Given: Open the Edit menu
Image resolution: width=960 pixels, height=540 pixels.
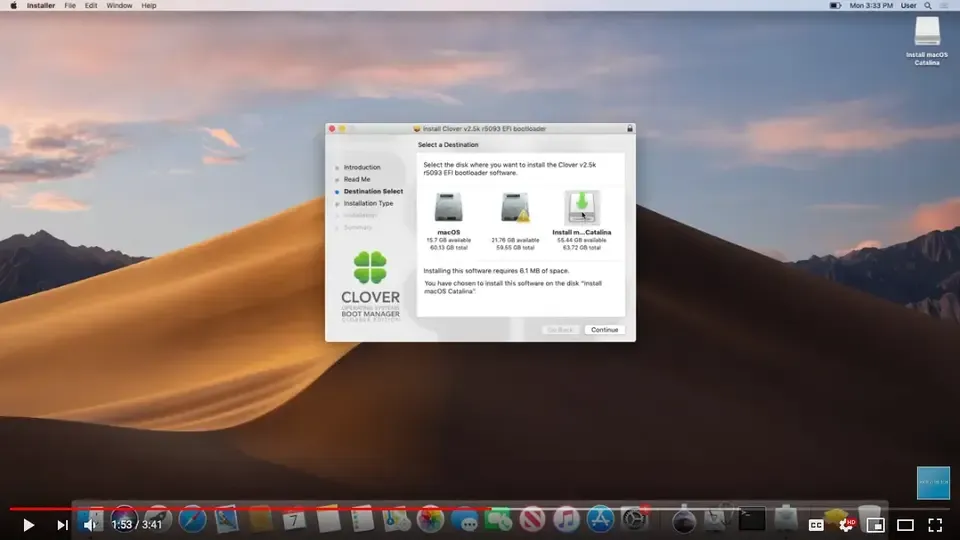Looking at the screenshot, I should point(91,6).
